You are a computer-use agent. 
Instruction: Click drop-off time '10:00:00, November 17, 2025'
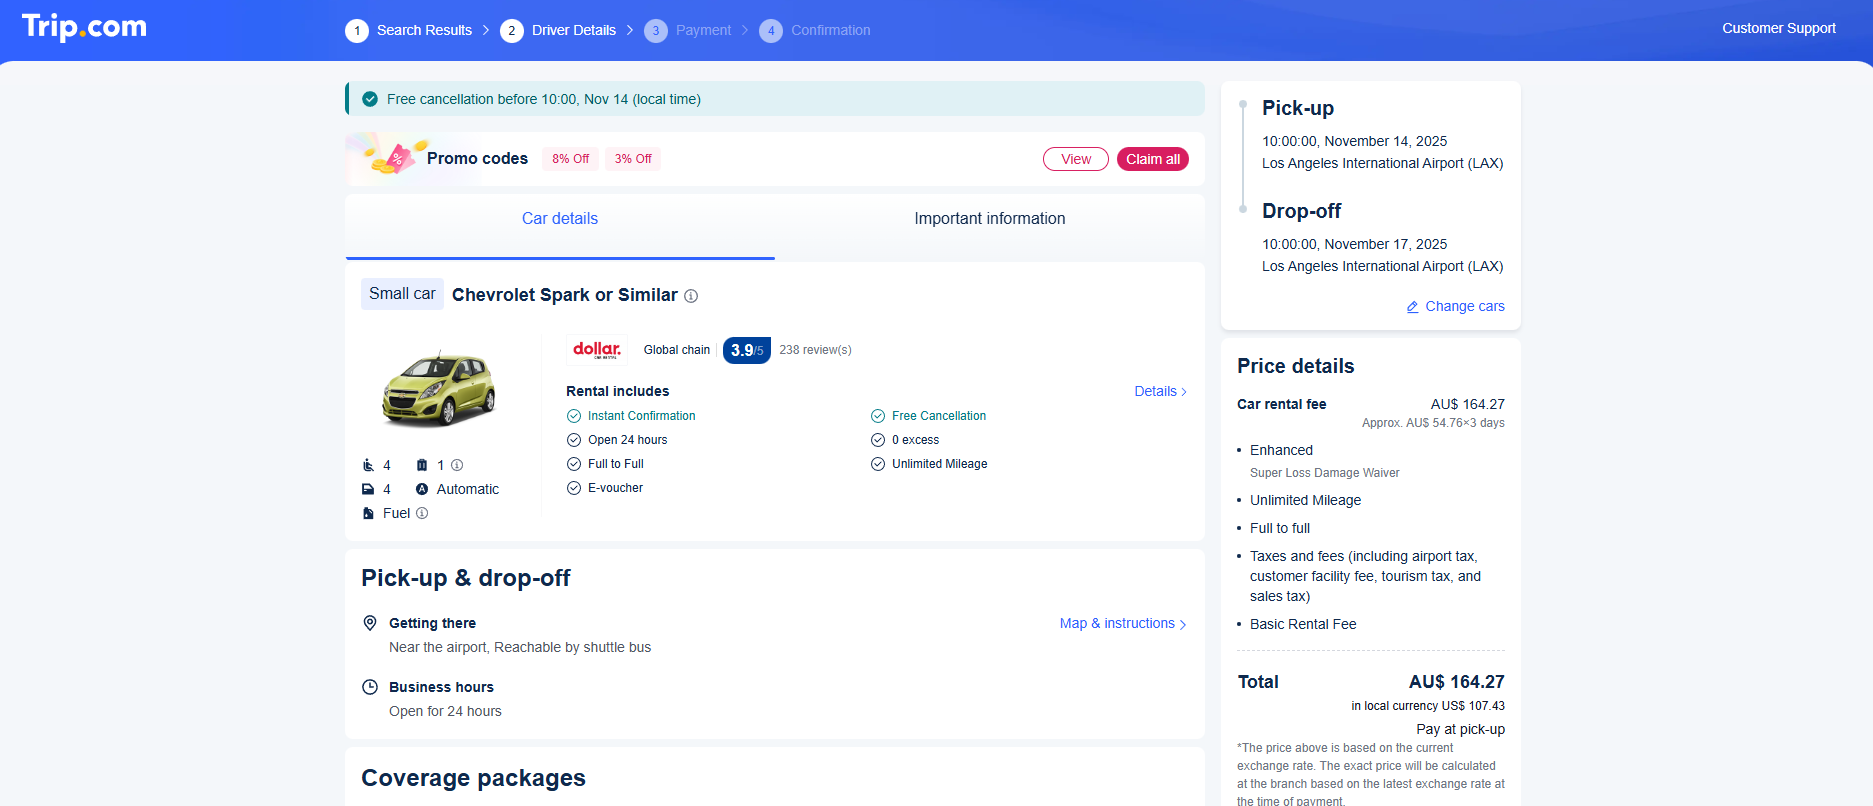(x=1355, y=244)
